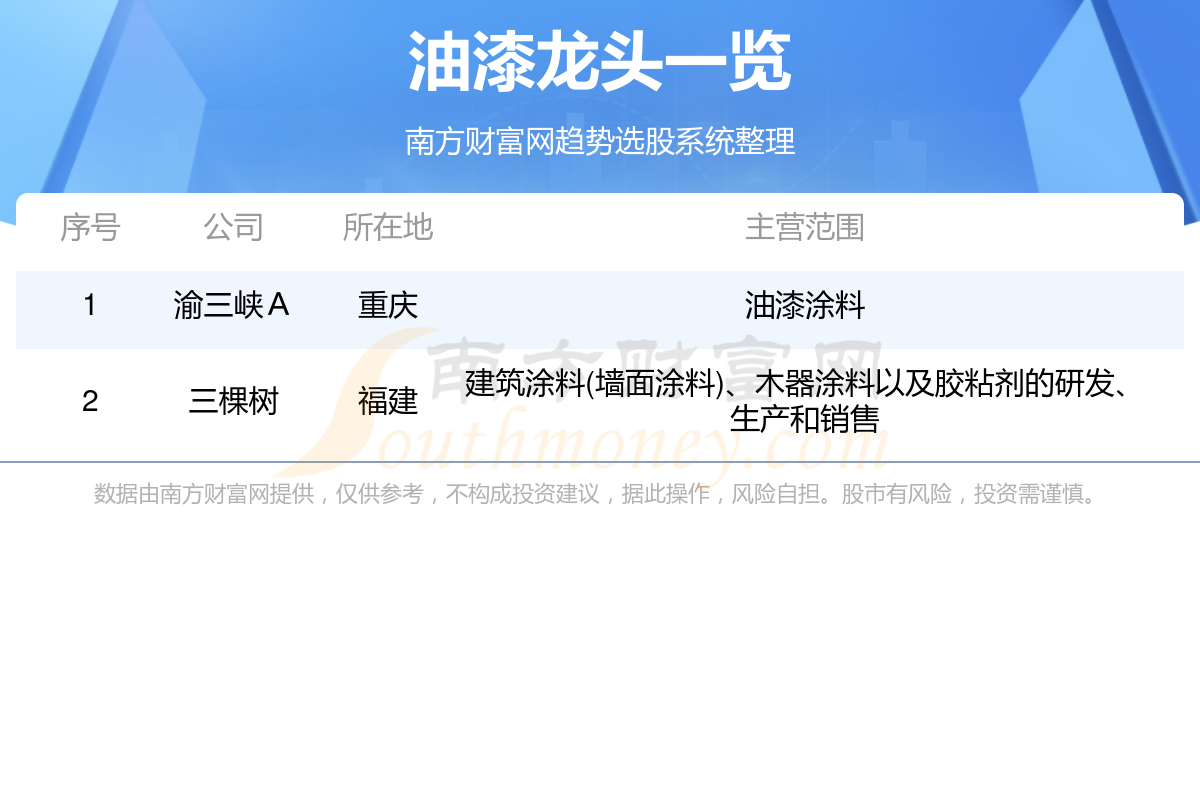Select the 所在地 column header
The width and height of the screenshot is (1200, 800).
click(388, 227)
